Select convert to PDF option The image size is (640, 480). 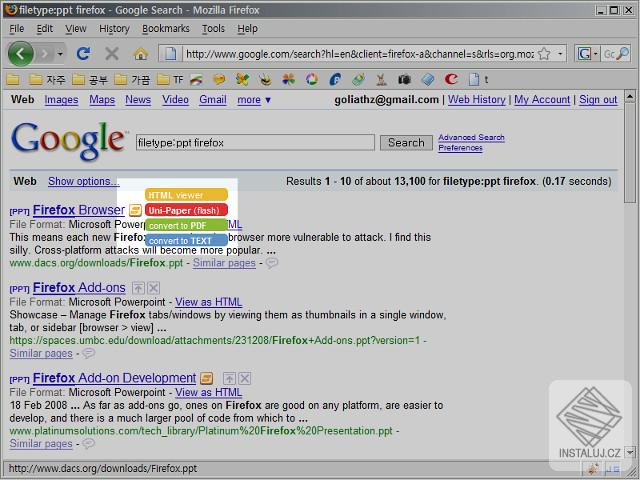(x=186, y=225)
